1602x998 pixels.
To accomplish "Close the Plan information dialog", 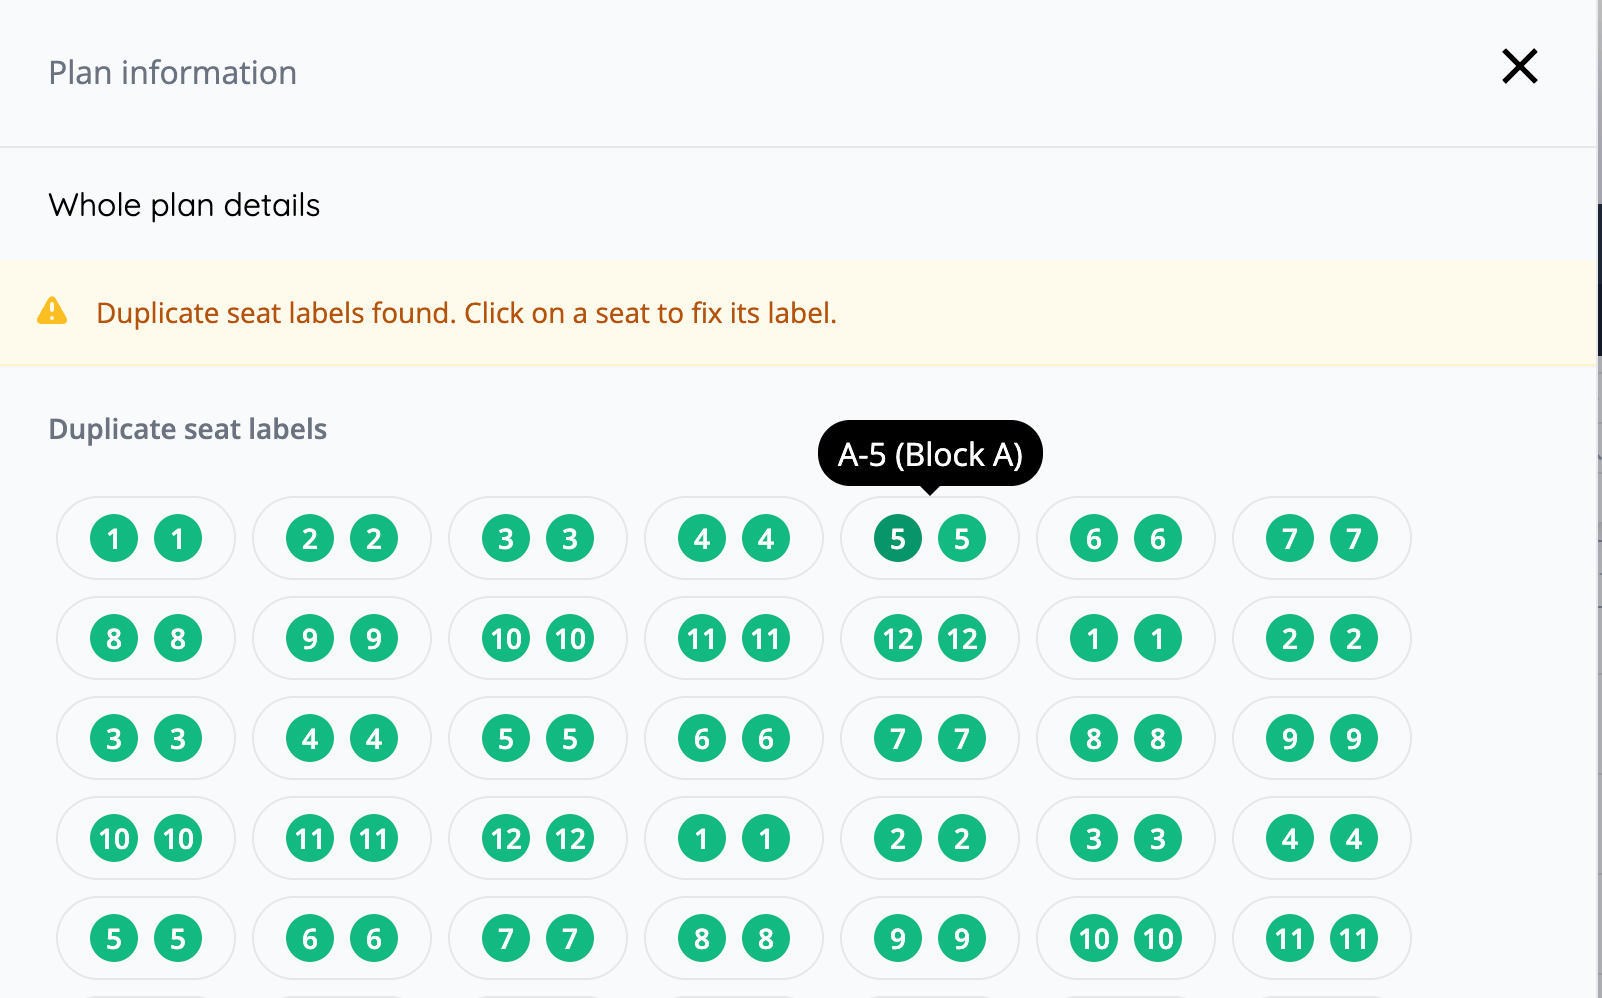I will click(x=1519, y=66).
